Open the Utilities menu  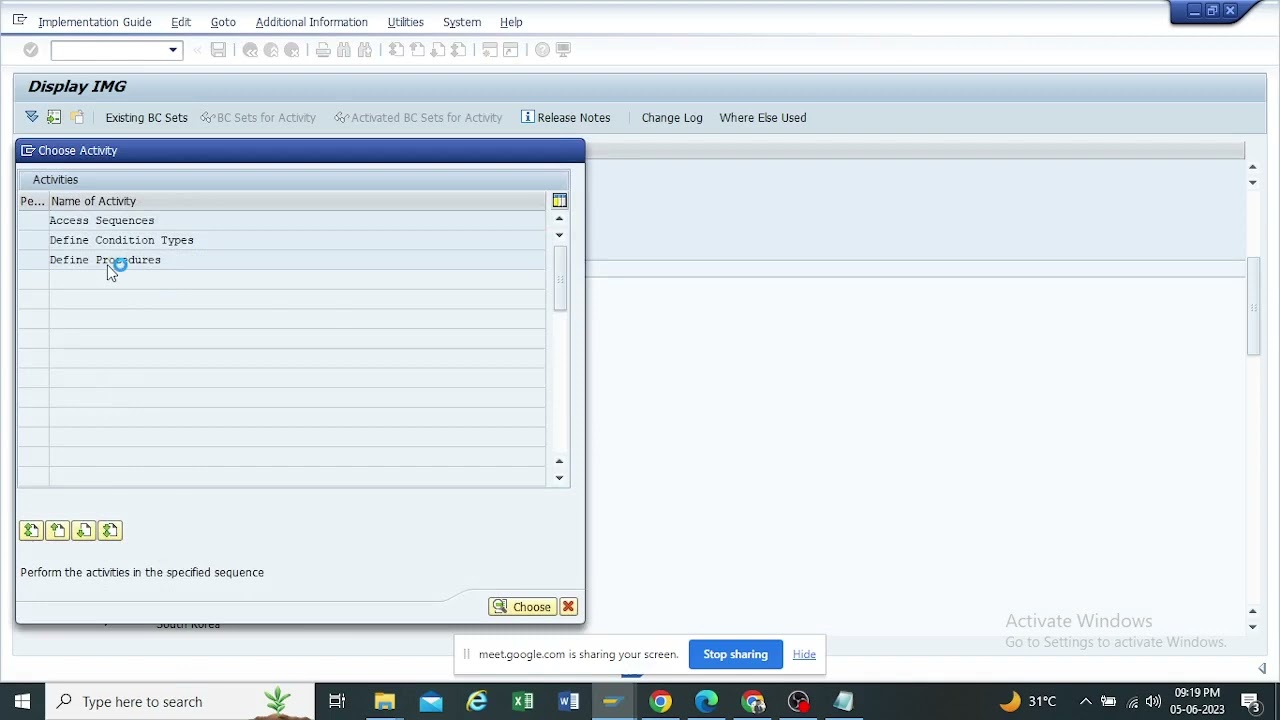coord(406,22)
